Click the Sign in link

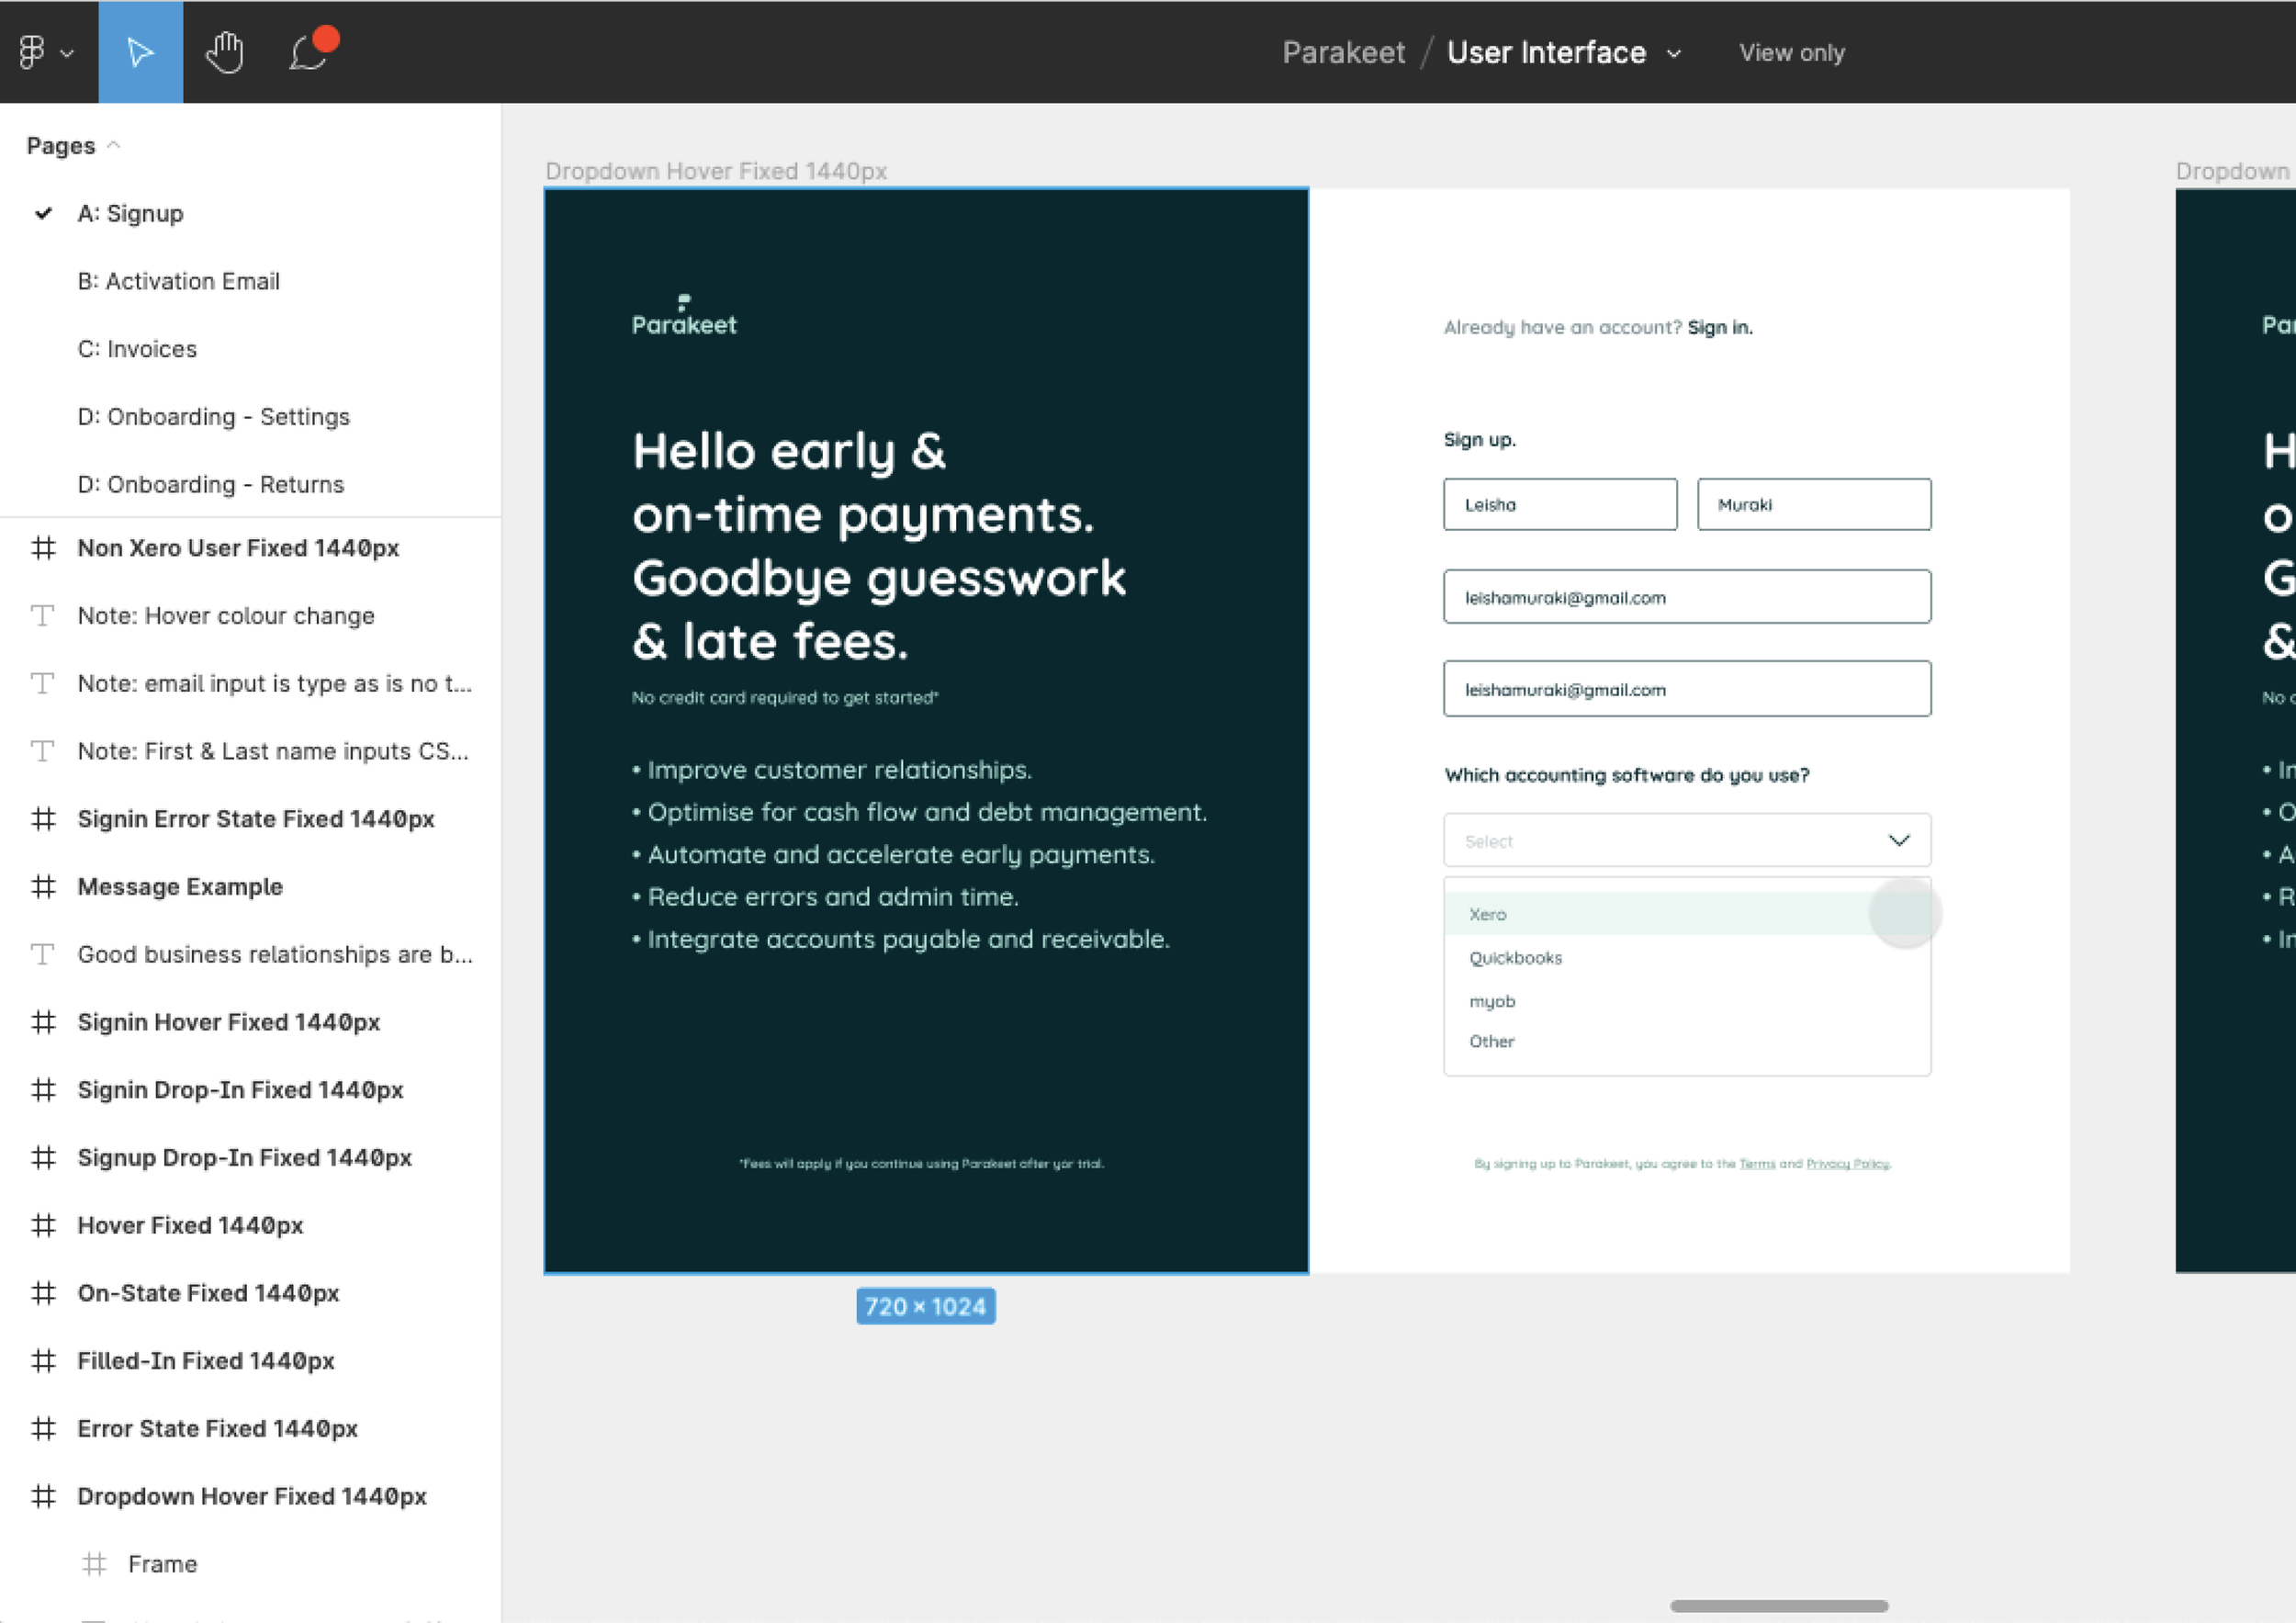point(1719,328)
